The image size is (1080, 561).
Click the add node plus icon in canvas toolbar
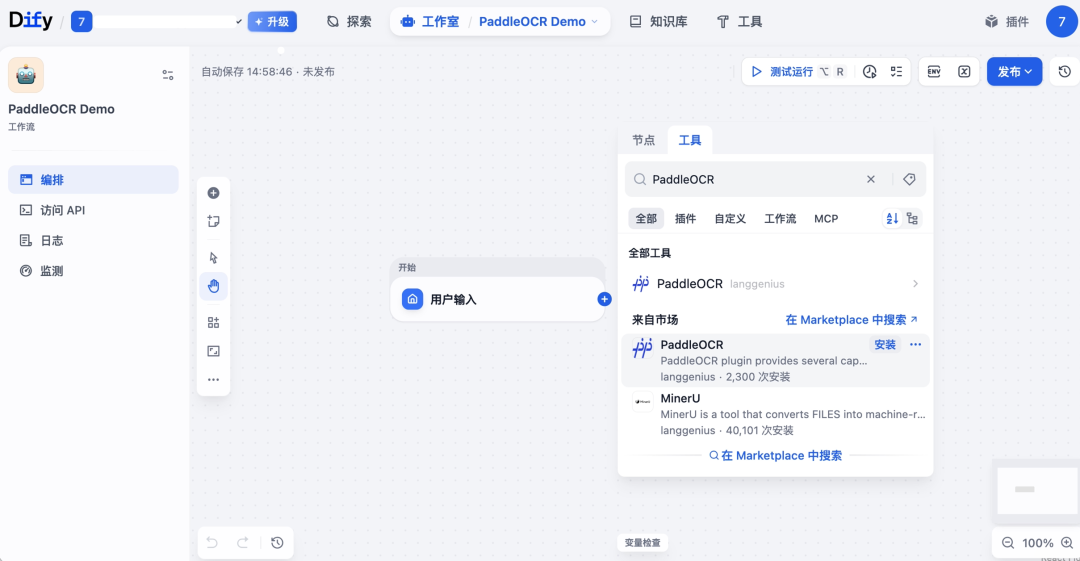pyautogui.click(x=214, y=193)
